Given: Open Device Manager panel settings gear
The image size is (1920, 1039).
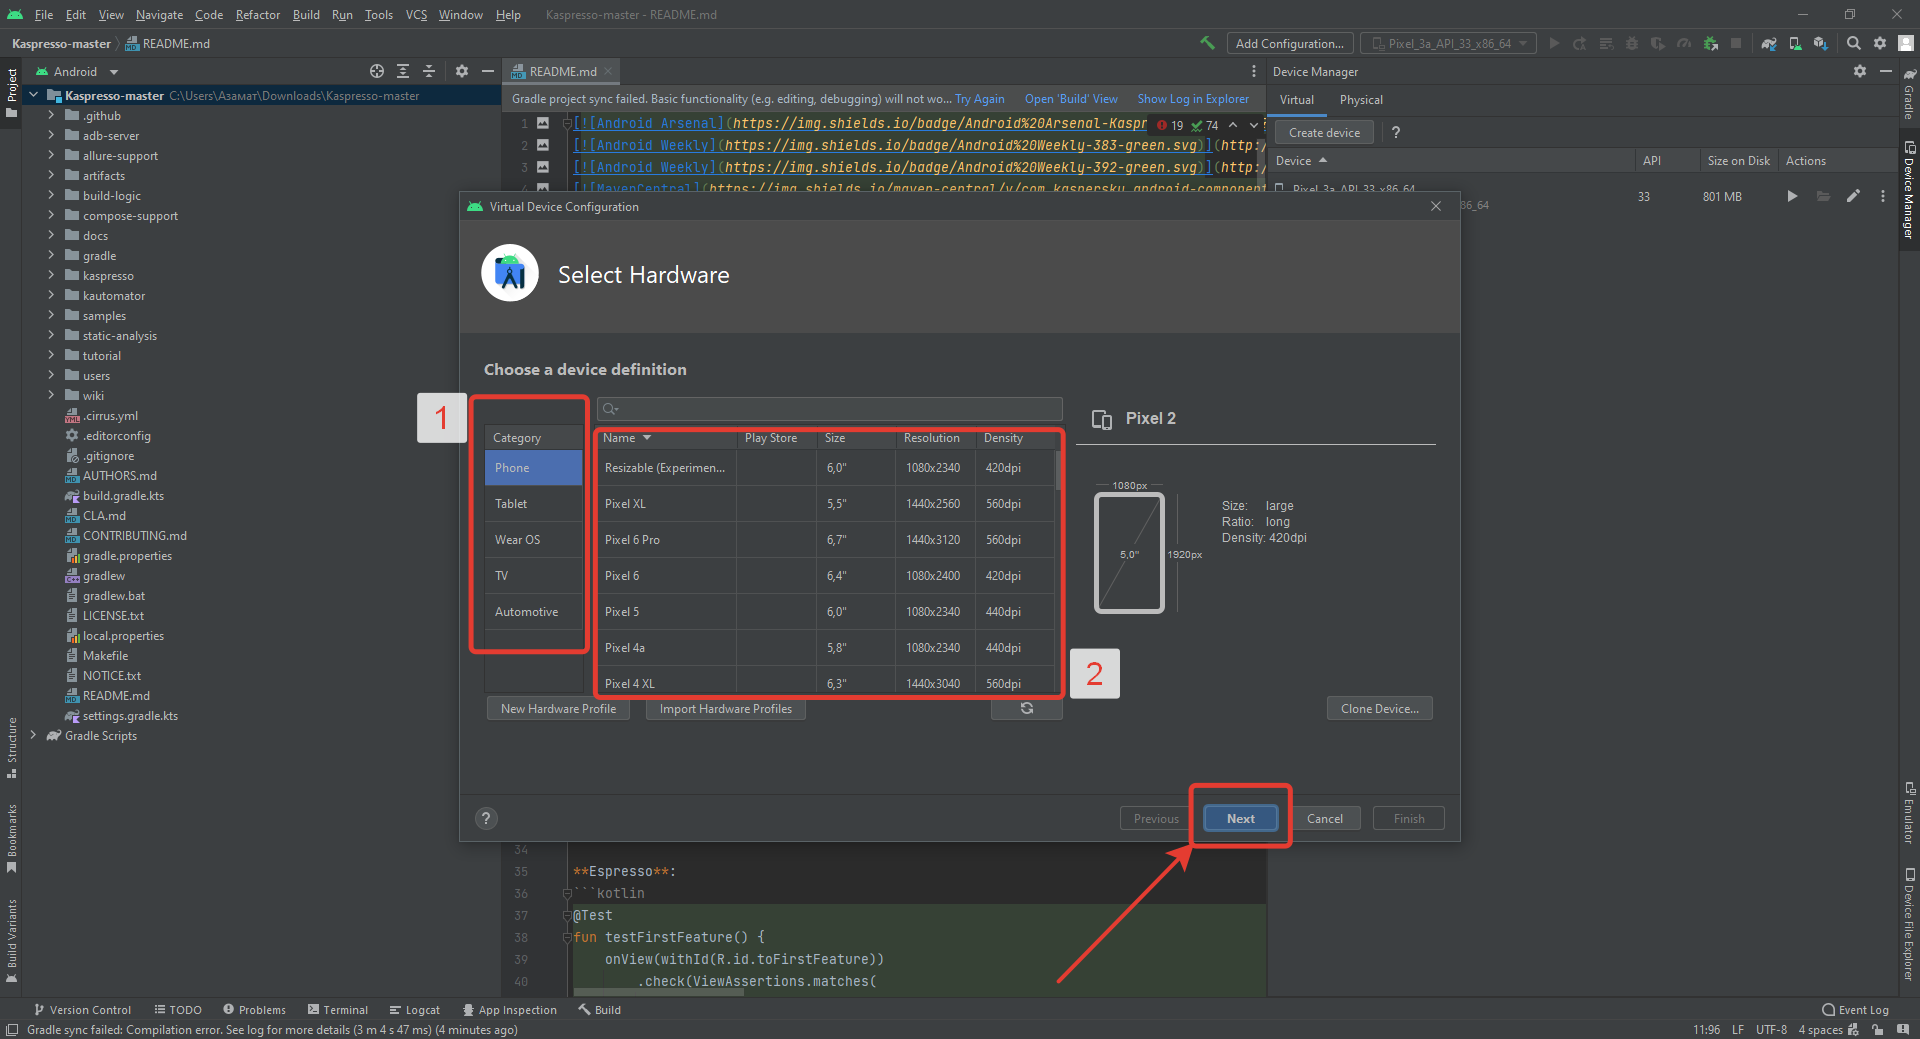Looking at the screenshot, I should (x=1860, y=71).
